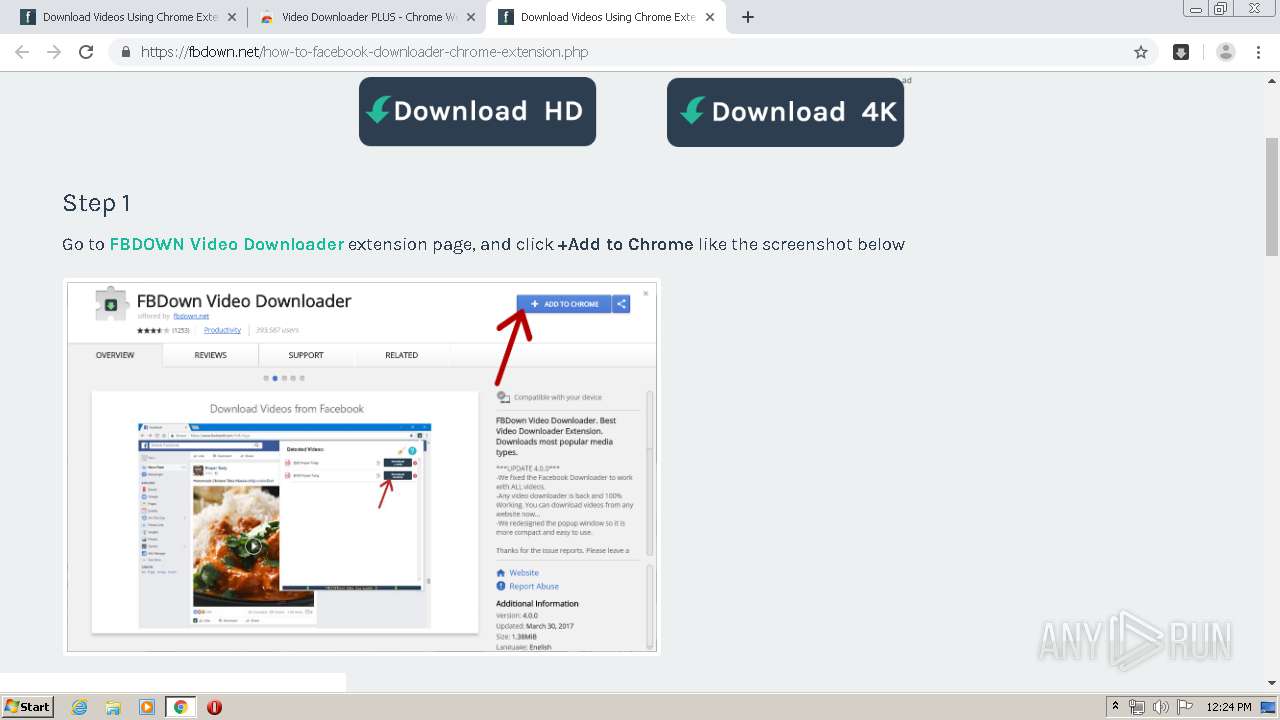Close the first Download Videos tab

[x=232, y=17]
